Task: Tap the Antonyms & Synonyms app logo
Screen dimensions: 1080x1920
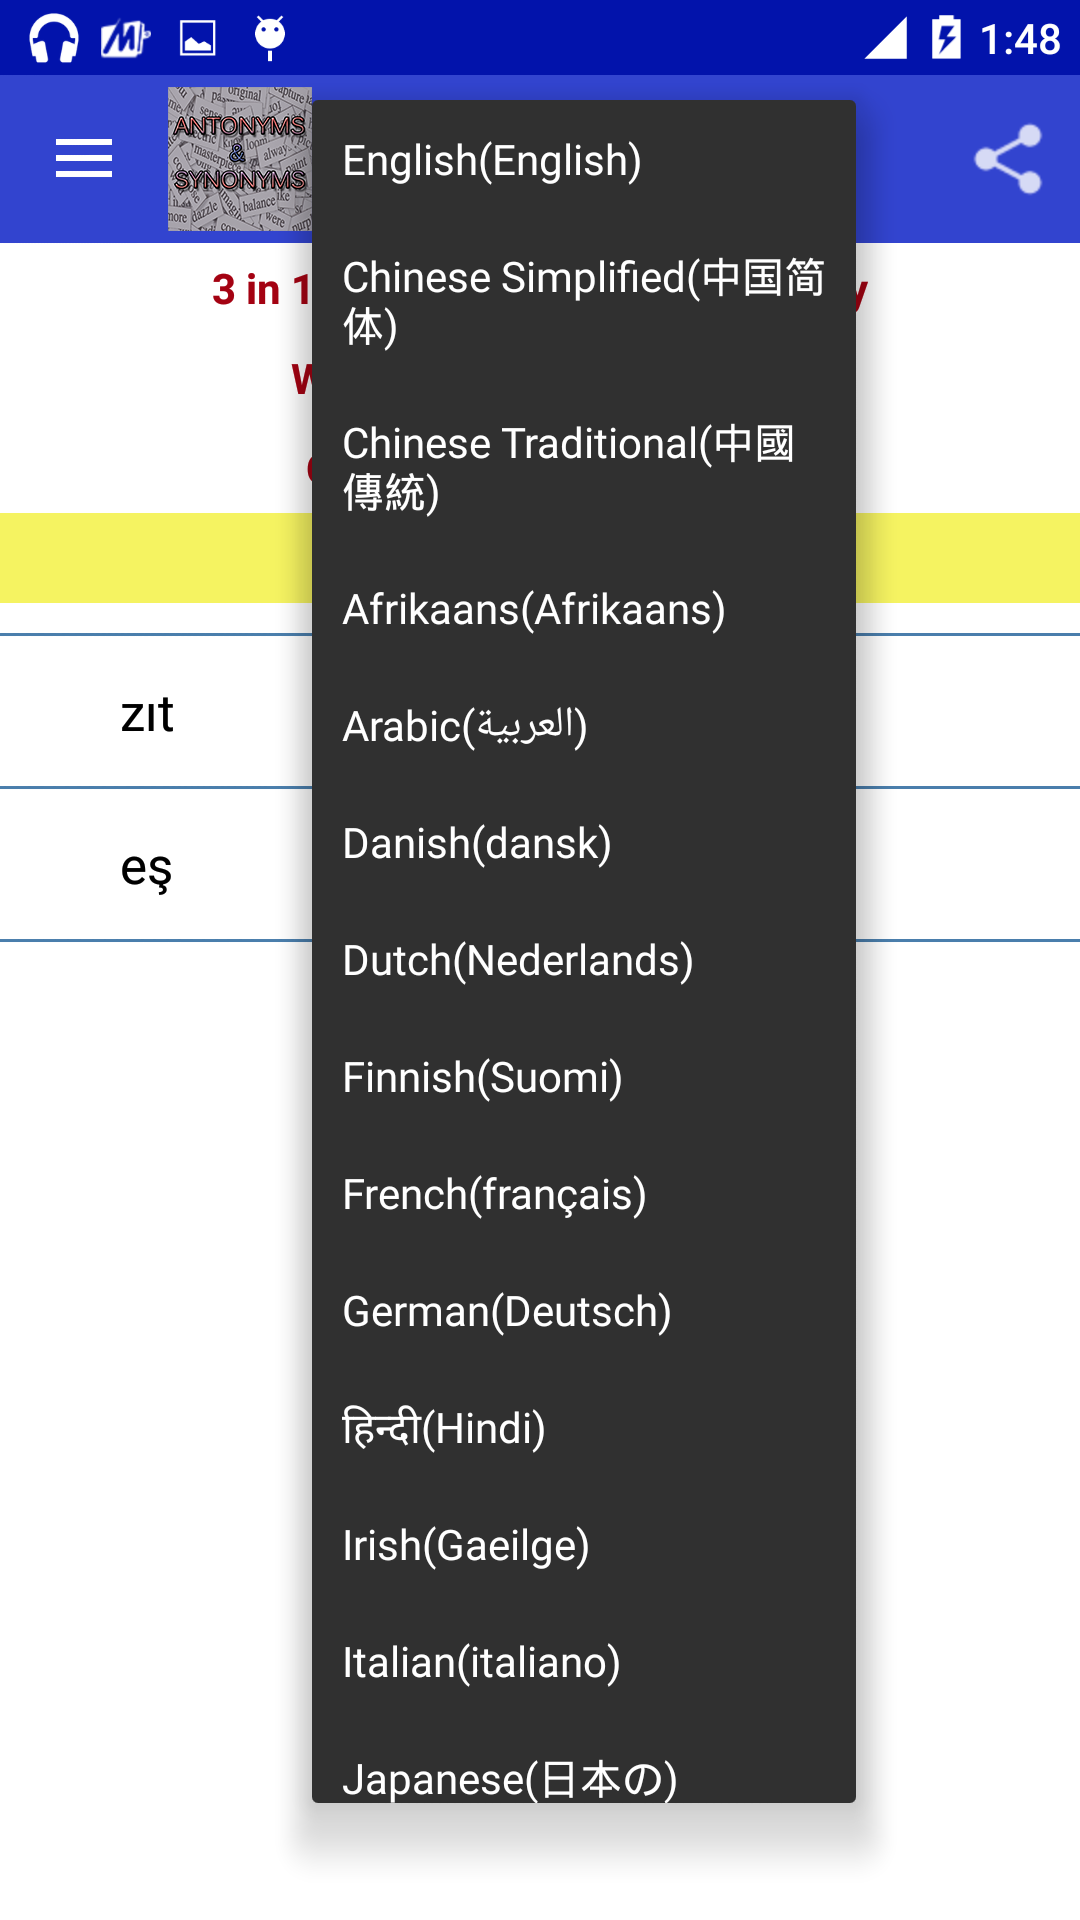Action: (240, 159)
